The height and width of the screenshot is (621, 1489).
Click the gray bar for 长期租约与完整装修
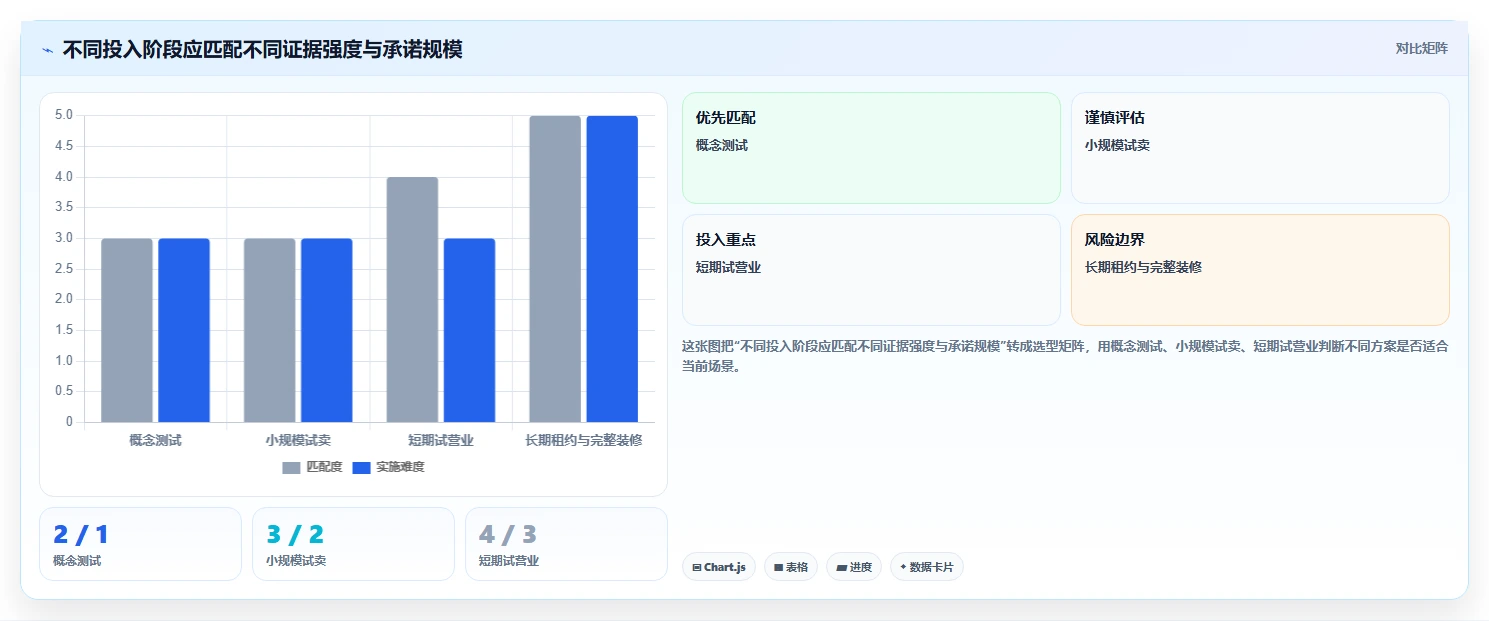coord(555,269)
